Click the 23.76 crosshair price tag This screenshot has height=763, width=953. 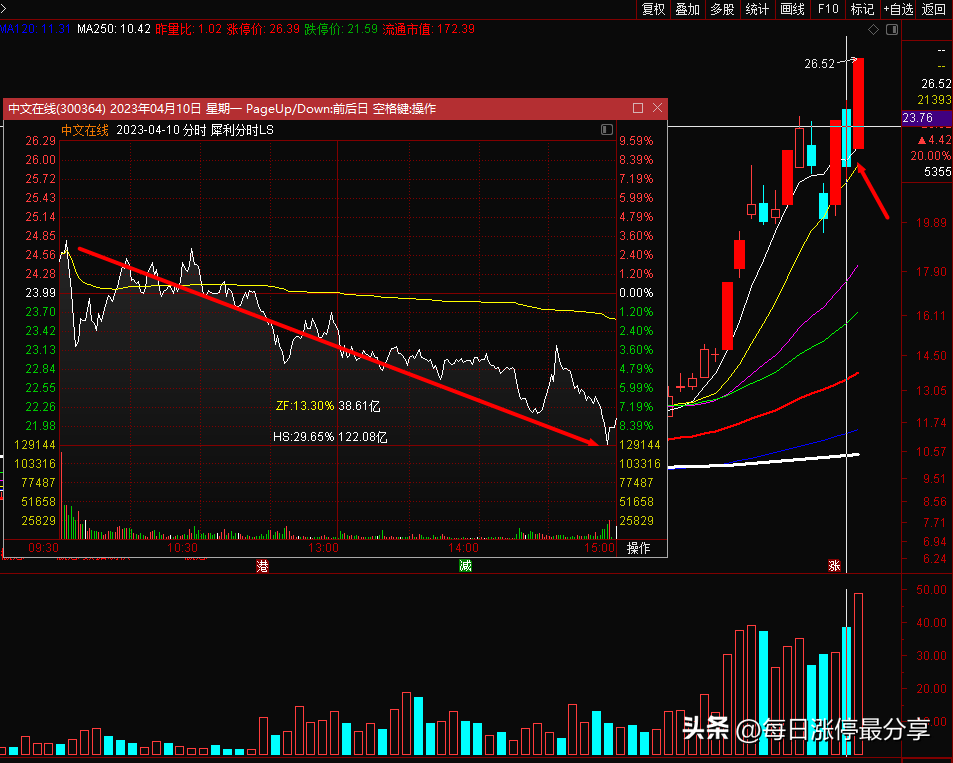(x=918, y=117)
